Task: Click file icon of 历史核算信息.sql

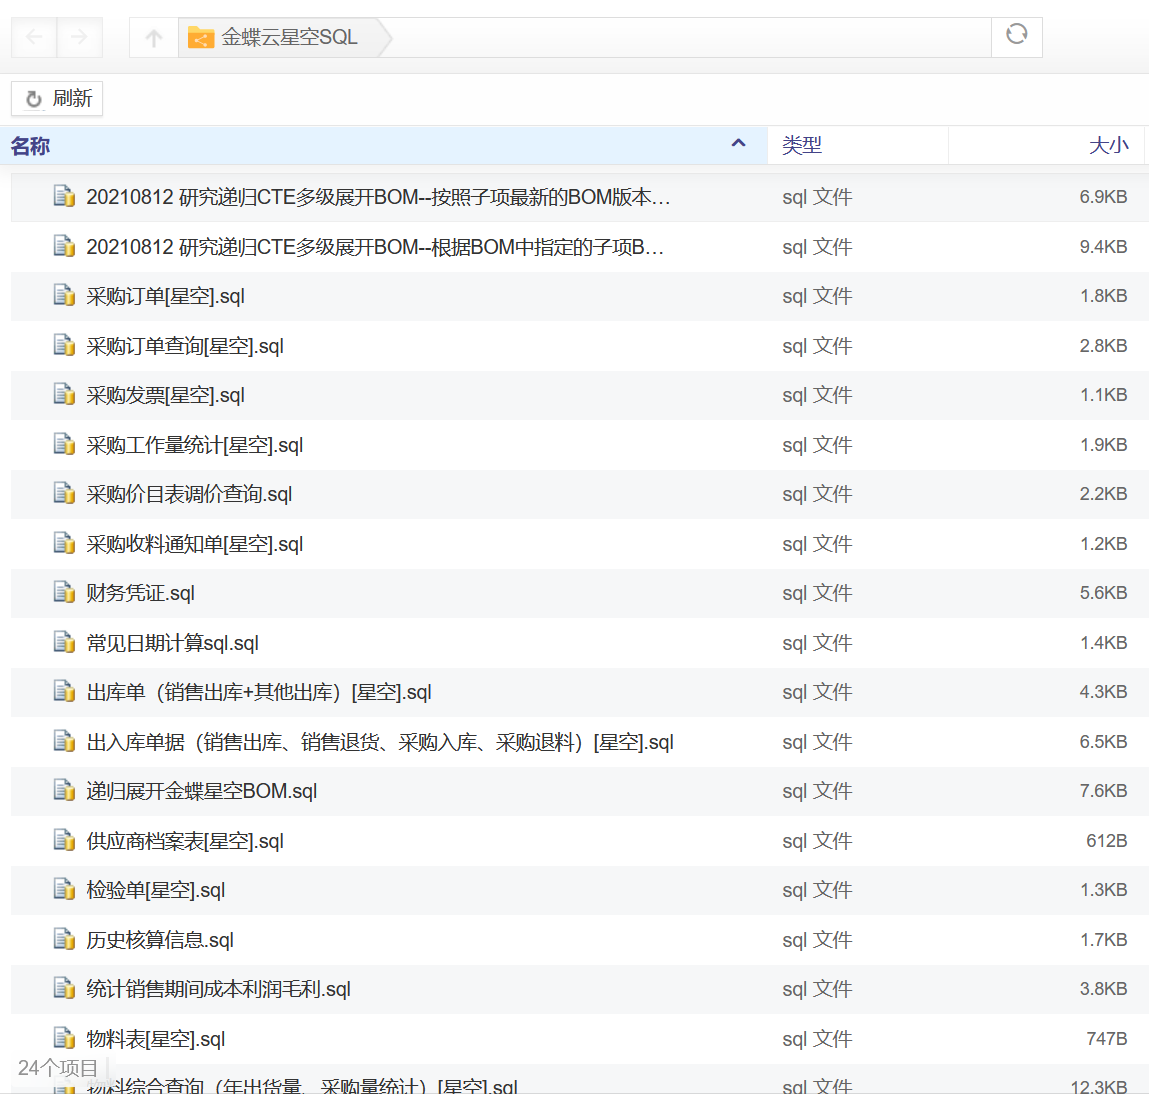Action: point(64,939)
